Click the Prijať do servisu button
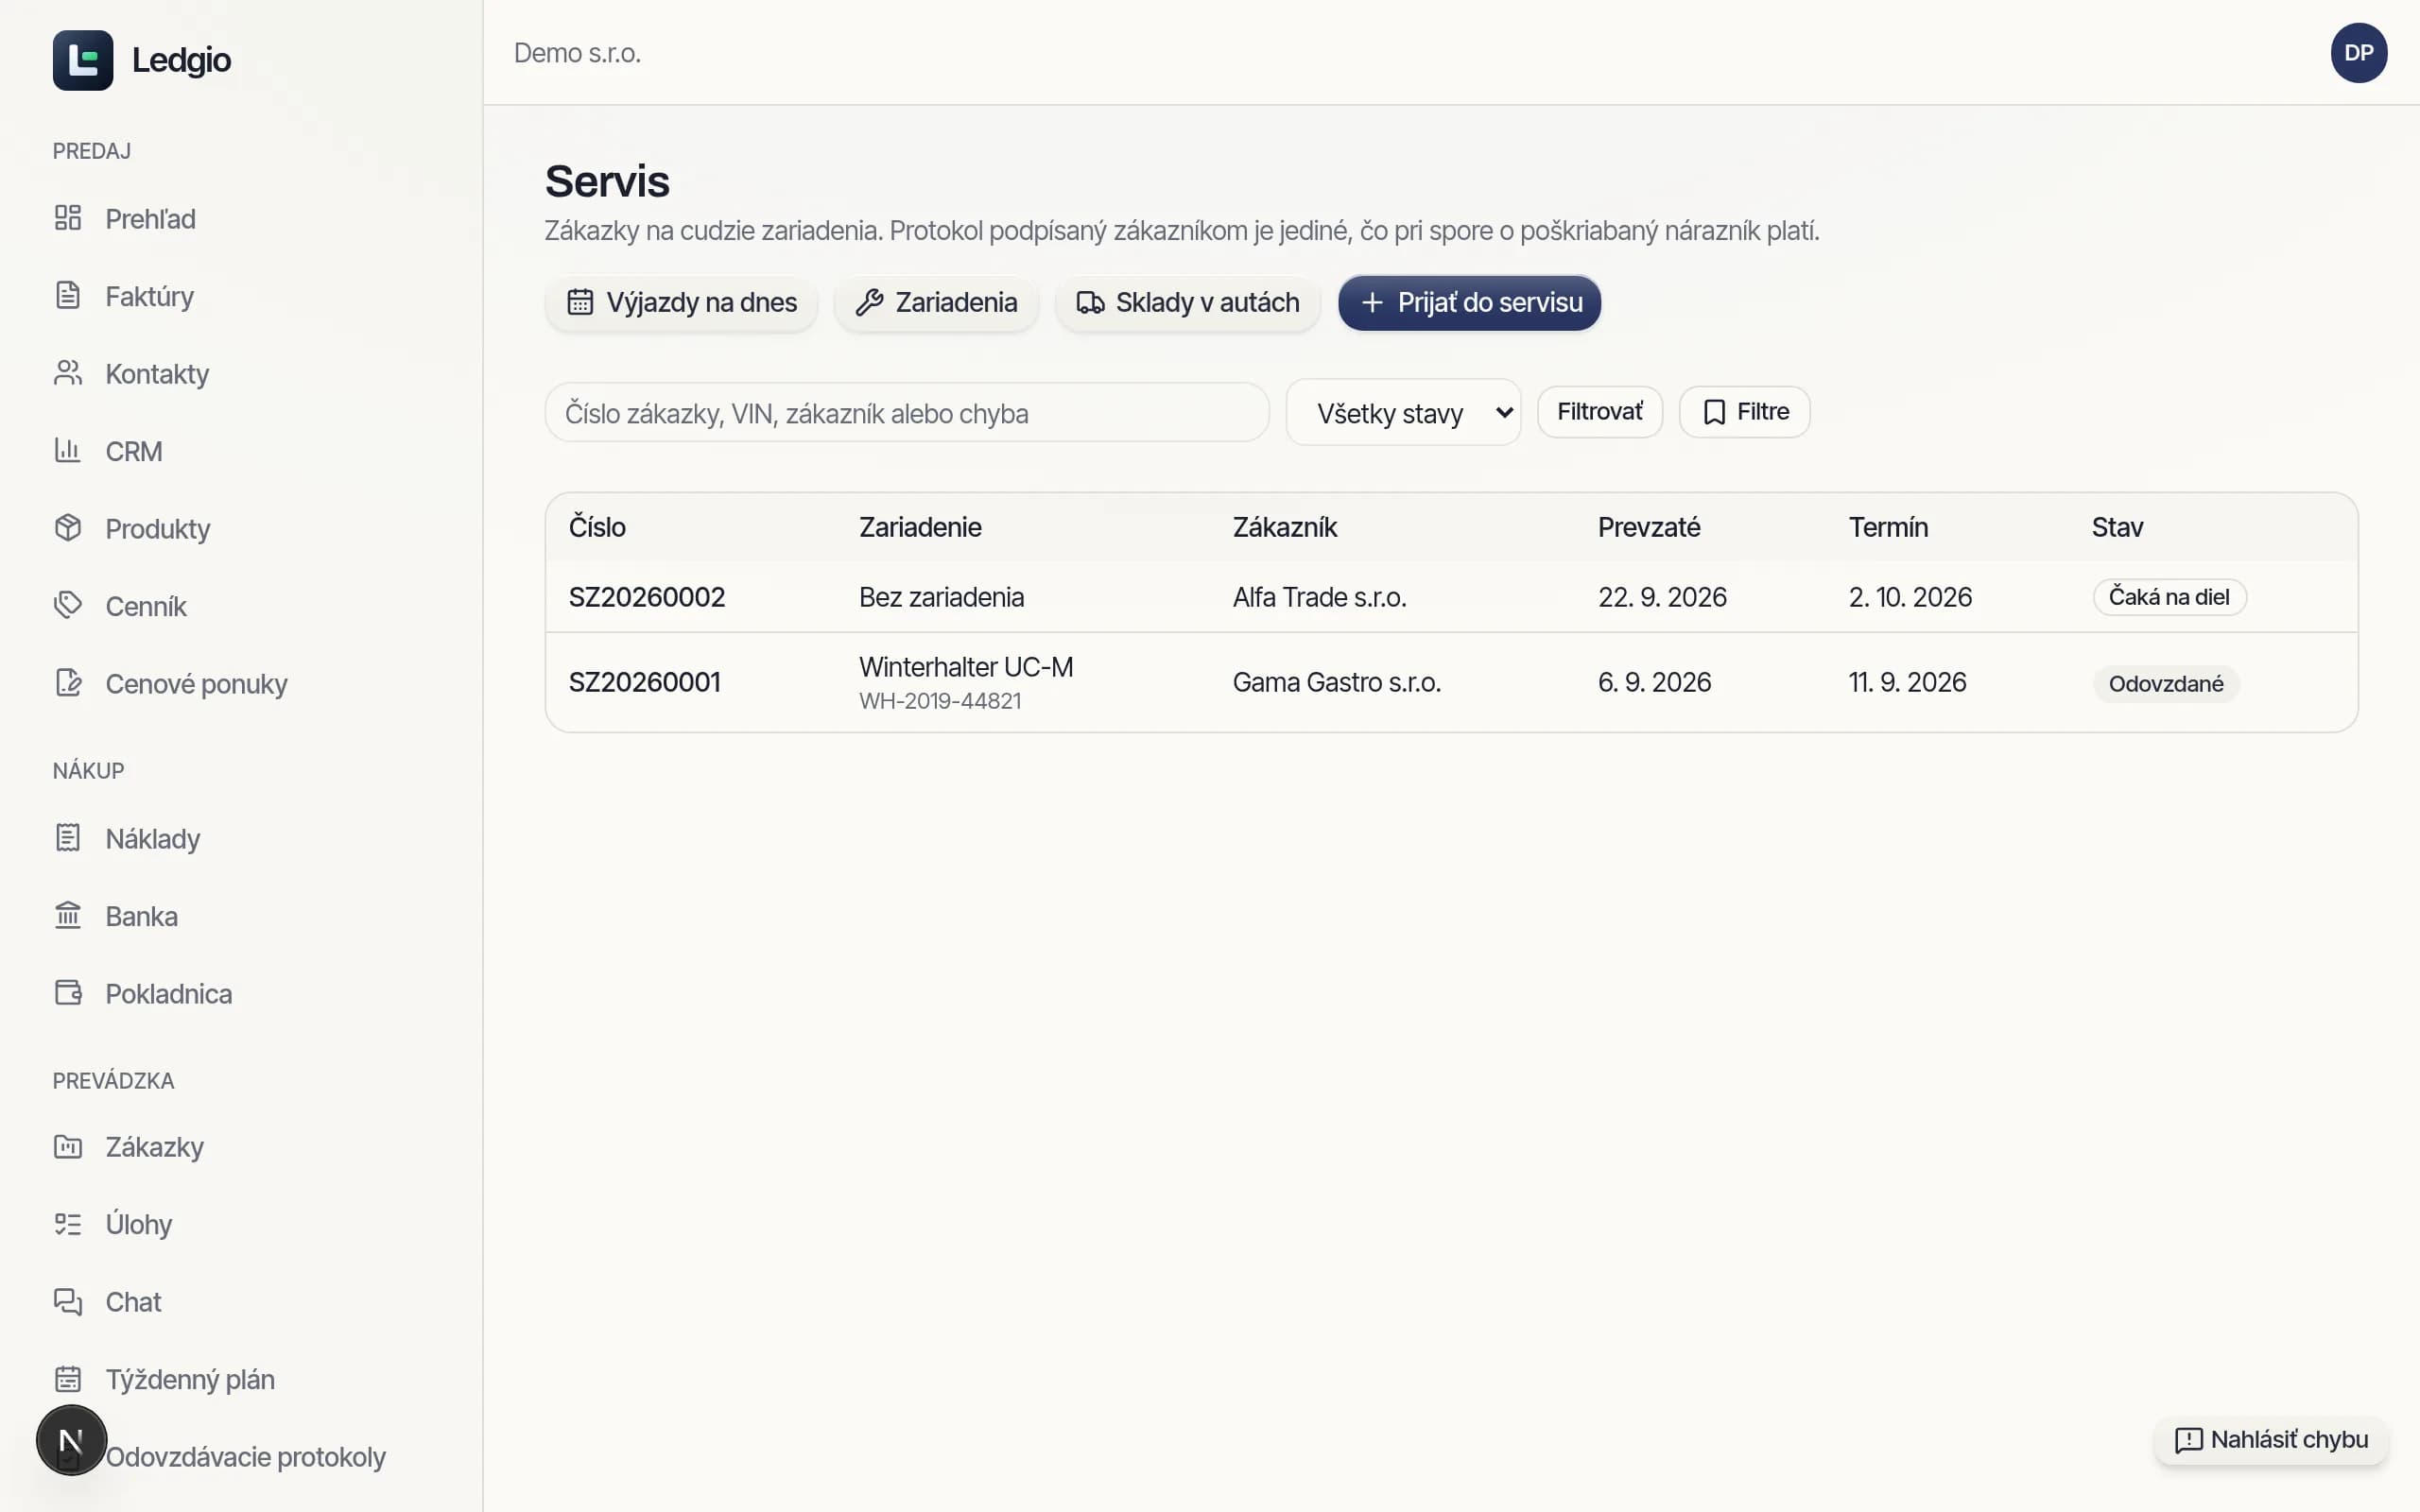This screenshot has width=2420, height=1512. point(1469,303)
